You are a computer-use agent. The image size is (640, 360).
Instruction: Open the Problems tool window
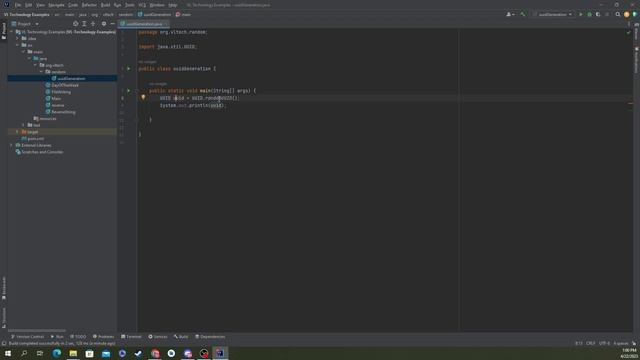103,337
